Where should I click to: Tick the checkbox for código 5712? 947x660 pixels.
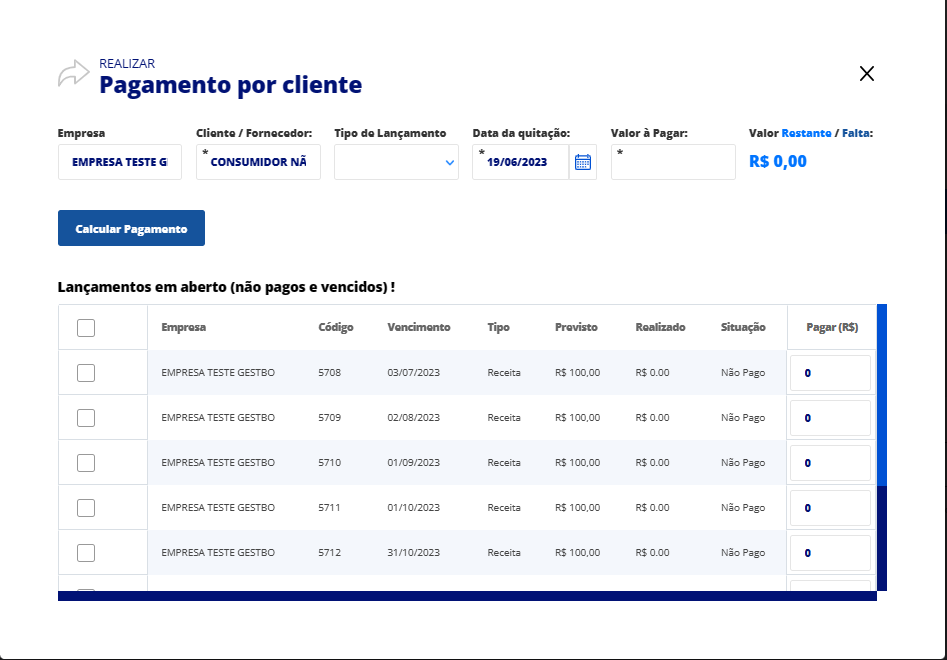pyautogui.click(x=86, y=553)
